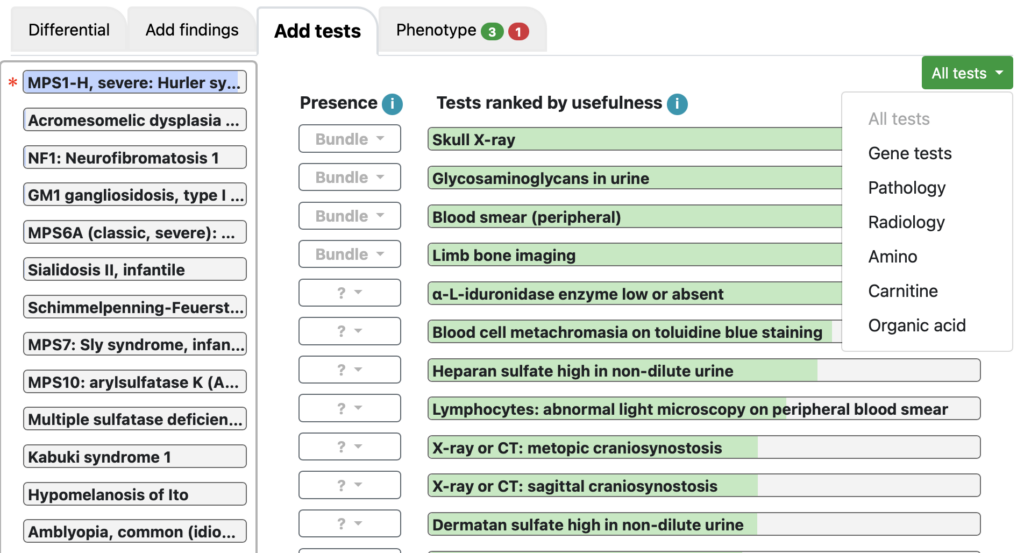1024x553 pixels.
Task: Open presence dropdown for α-L-iduronidase enzyme
Action: pyautogui.click(x=349, y=292)
